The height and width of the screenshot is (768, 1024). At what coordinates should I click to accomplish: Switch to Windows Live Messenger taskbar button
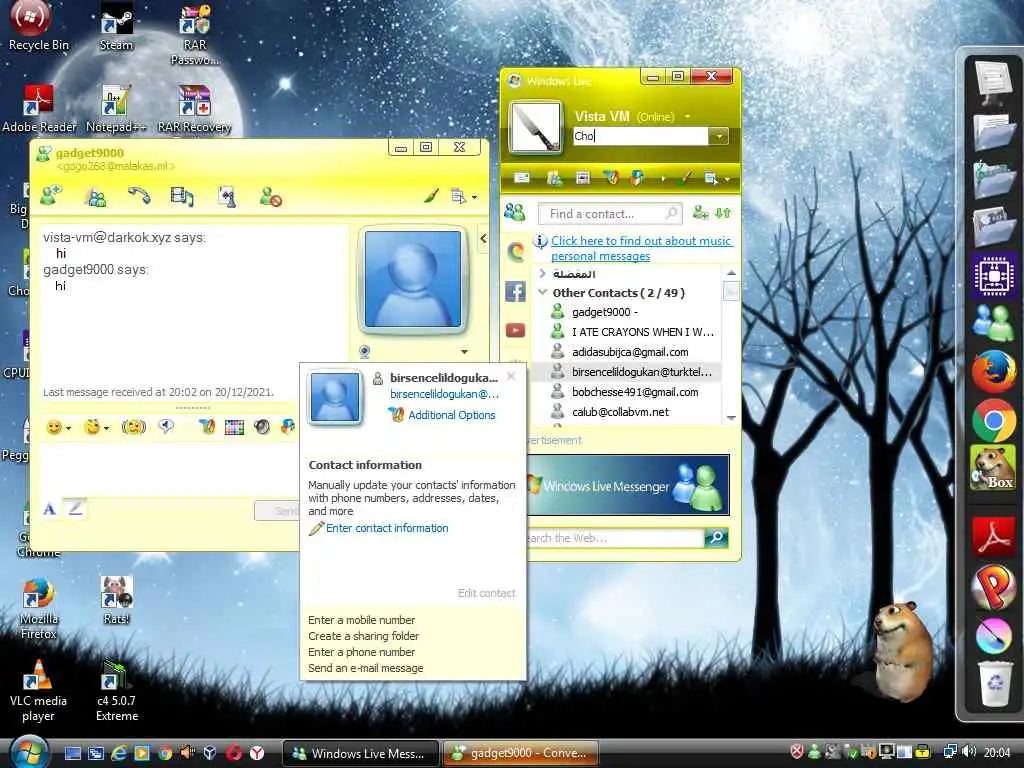[x=360, y=754]
